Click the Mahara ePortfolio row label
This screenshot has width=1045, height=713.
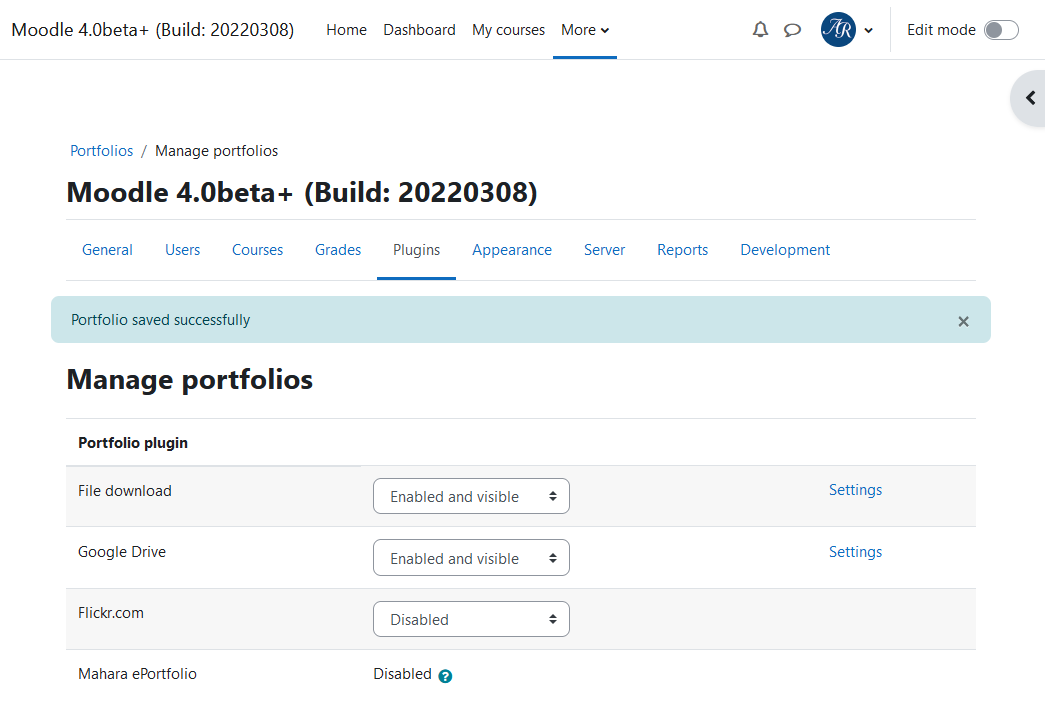(137, 674)
